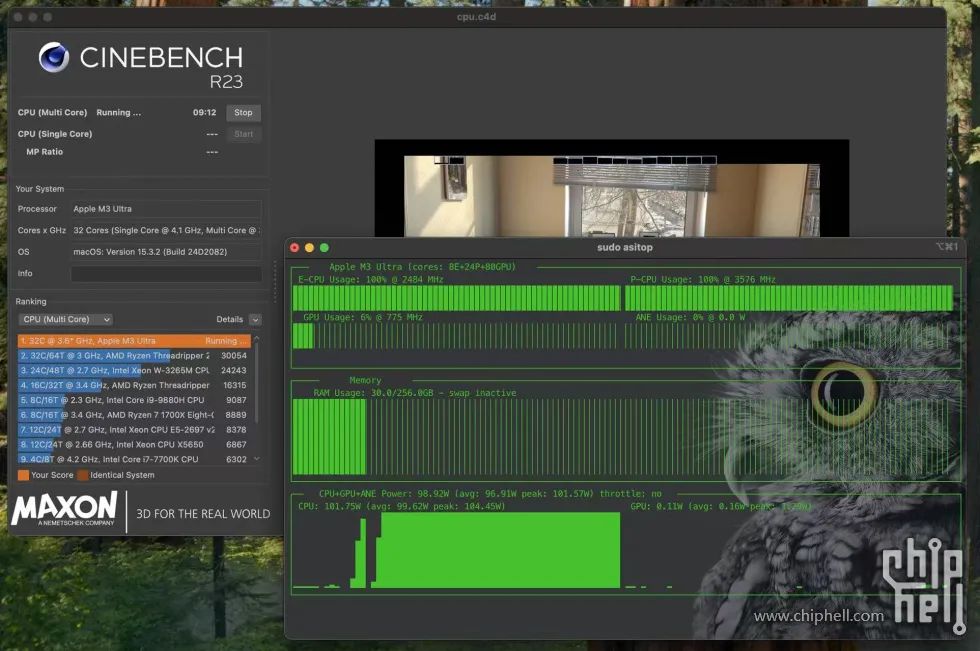Click the GPU Usage bar in asitop
This screenshot has width=980, height=651.
point(457,336)
